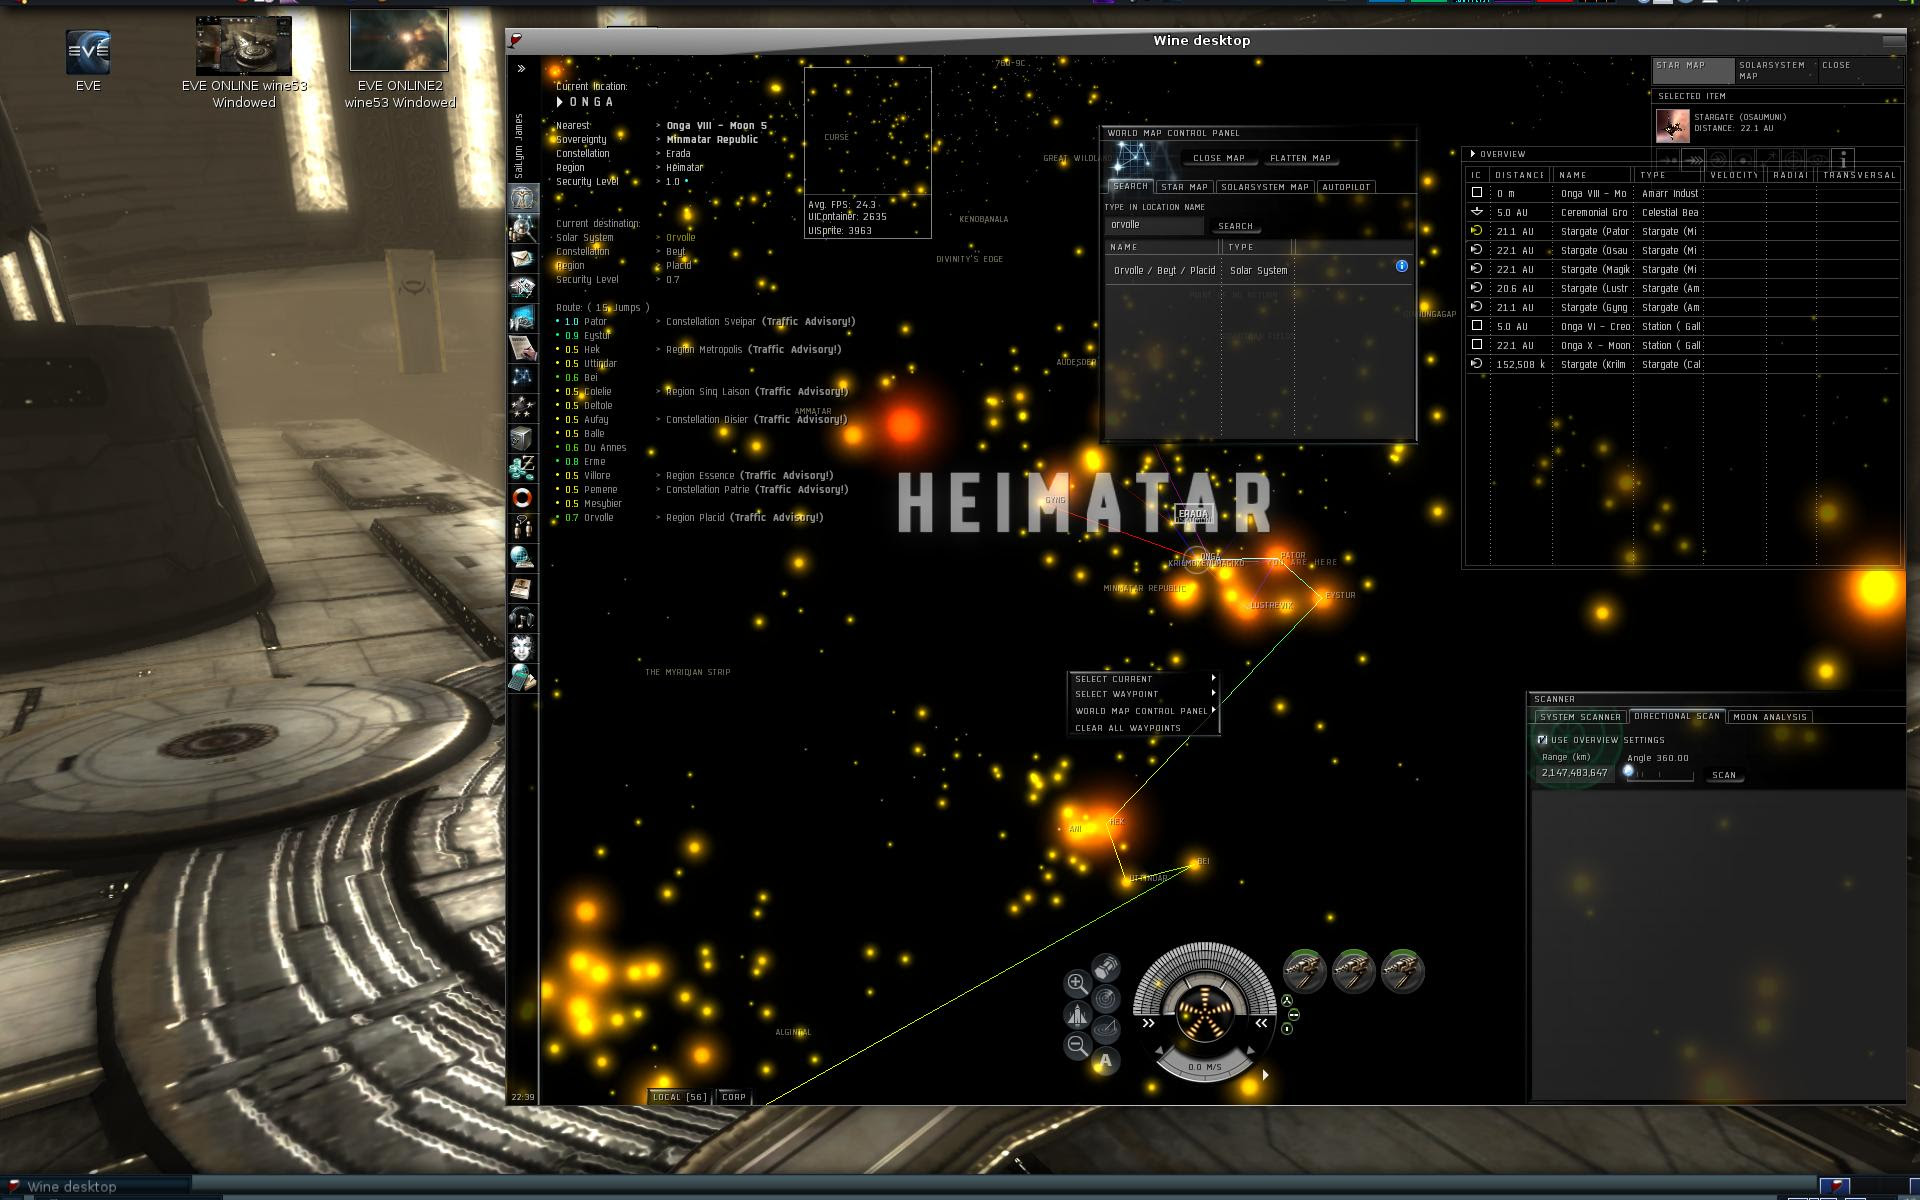This screenshot has width=1920, height=1200.
Task: Open the calculator icon in the sidebar
Action: pos(522,678)
